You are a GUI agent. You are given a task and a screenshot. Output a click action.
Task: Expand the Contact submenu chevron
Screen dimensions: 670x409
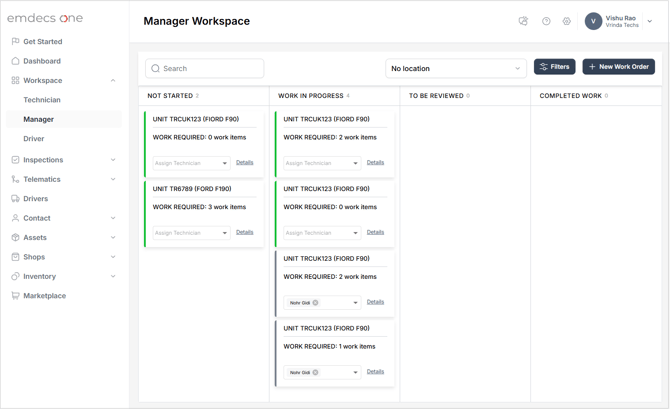(x=113, y=218)
